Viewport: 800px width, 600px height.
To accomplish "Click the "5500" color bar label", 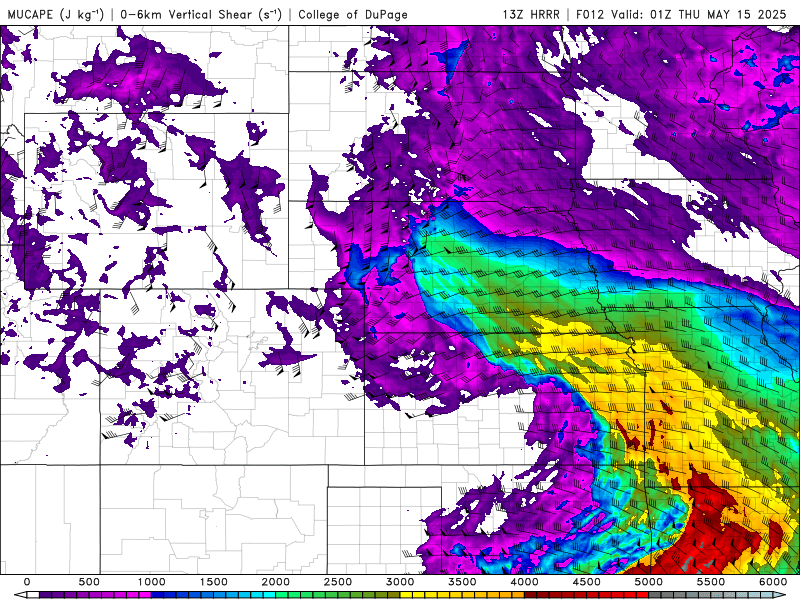I will coord(711,582).
